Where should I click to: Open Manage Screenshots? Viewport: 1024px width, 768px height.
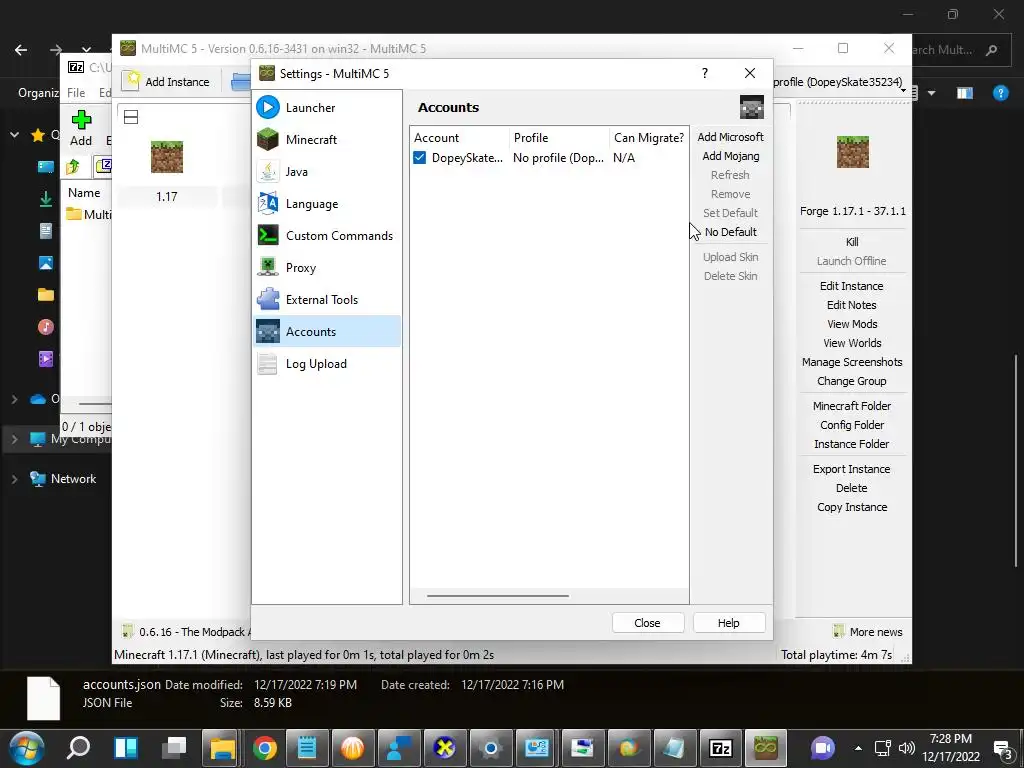(x=852, y=362)
